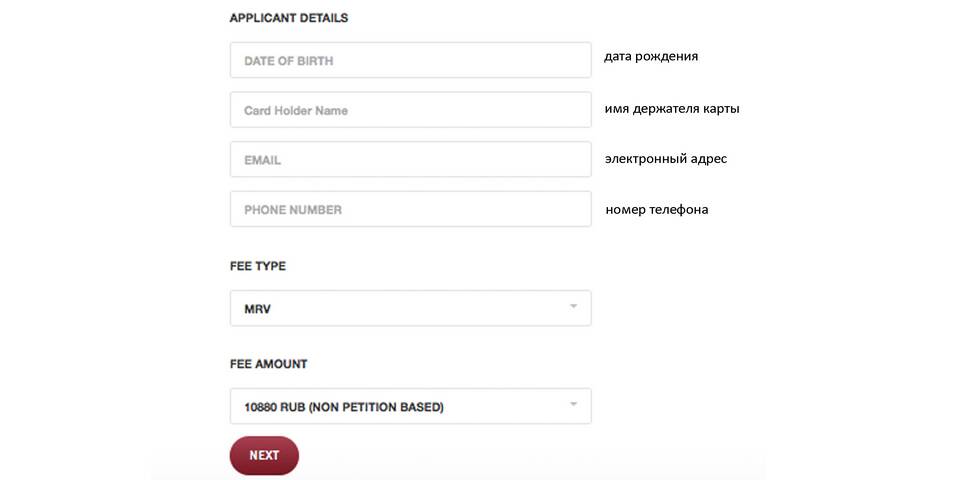Click the 'номер телефона' annotation text
This screenshot has height=480, width=960.
coord(657,209)
